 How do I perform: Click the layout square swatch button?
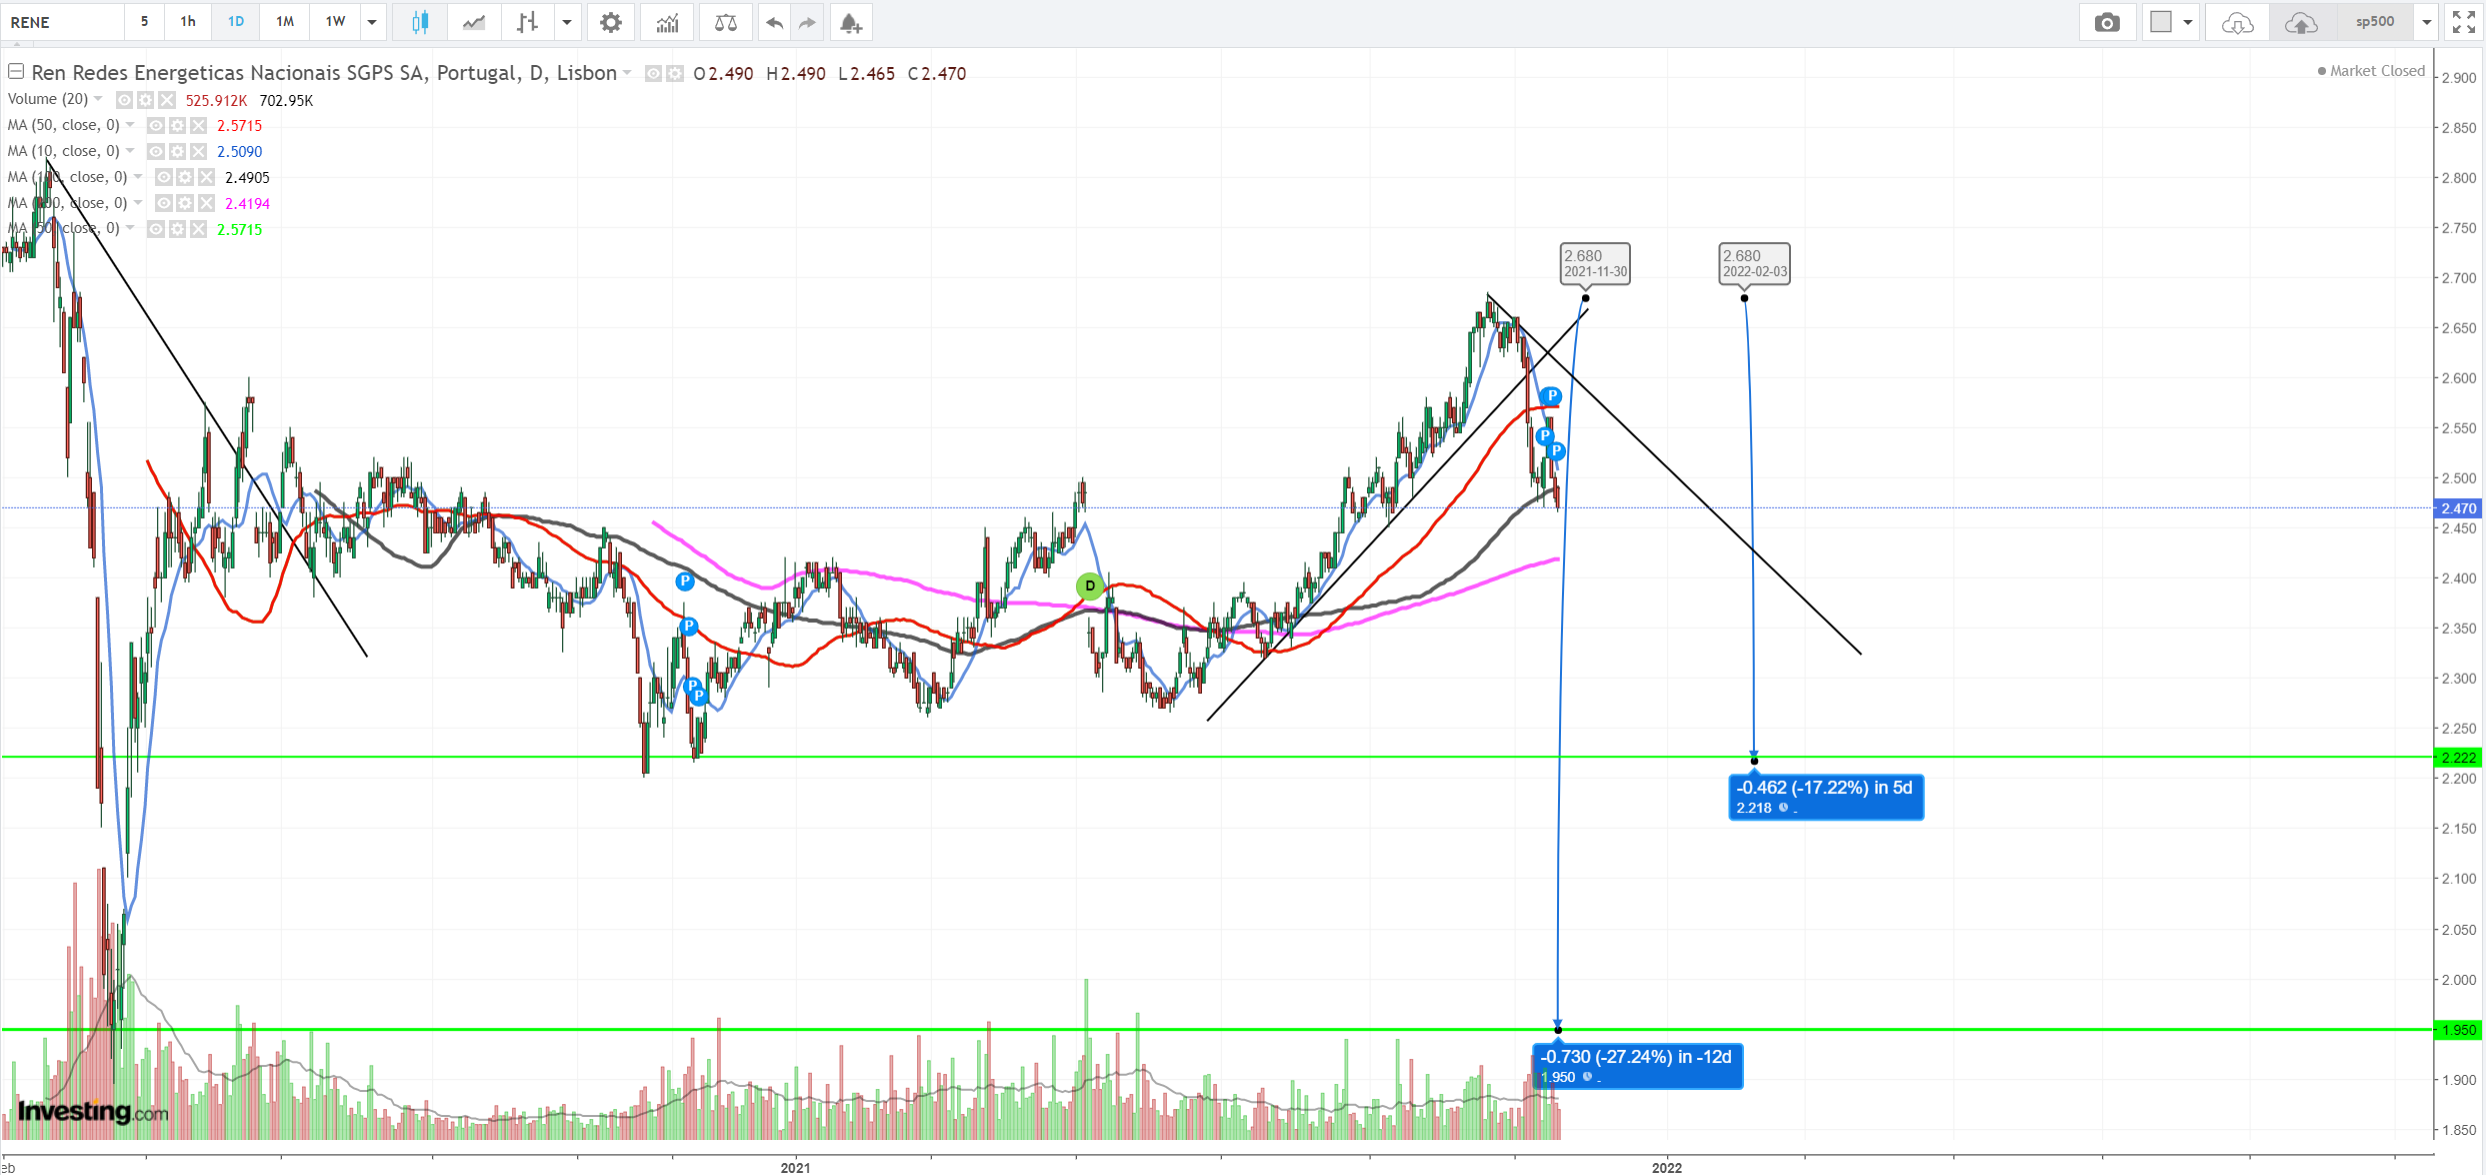(x=2160, y=22)
